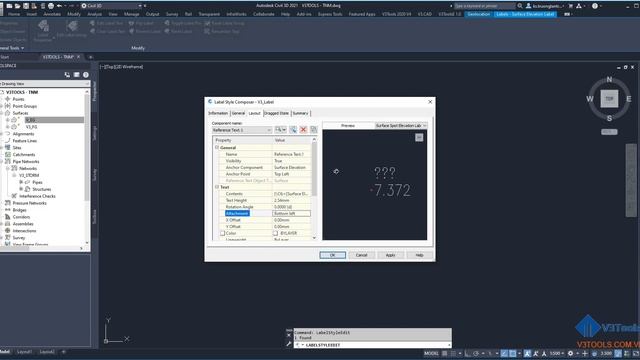640x360 pixels.
Task: Click the red X delete component icon
Action: [303, 130]
